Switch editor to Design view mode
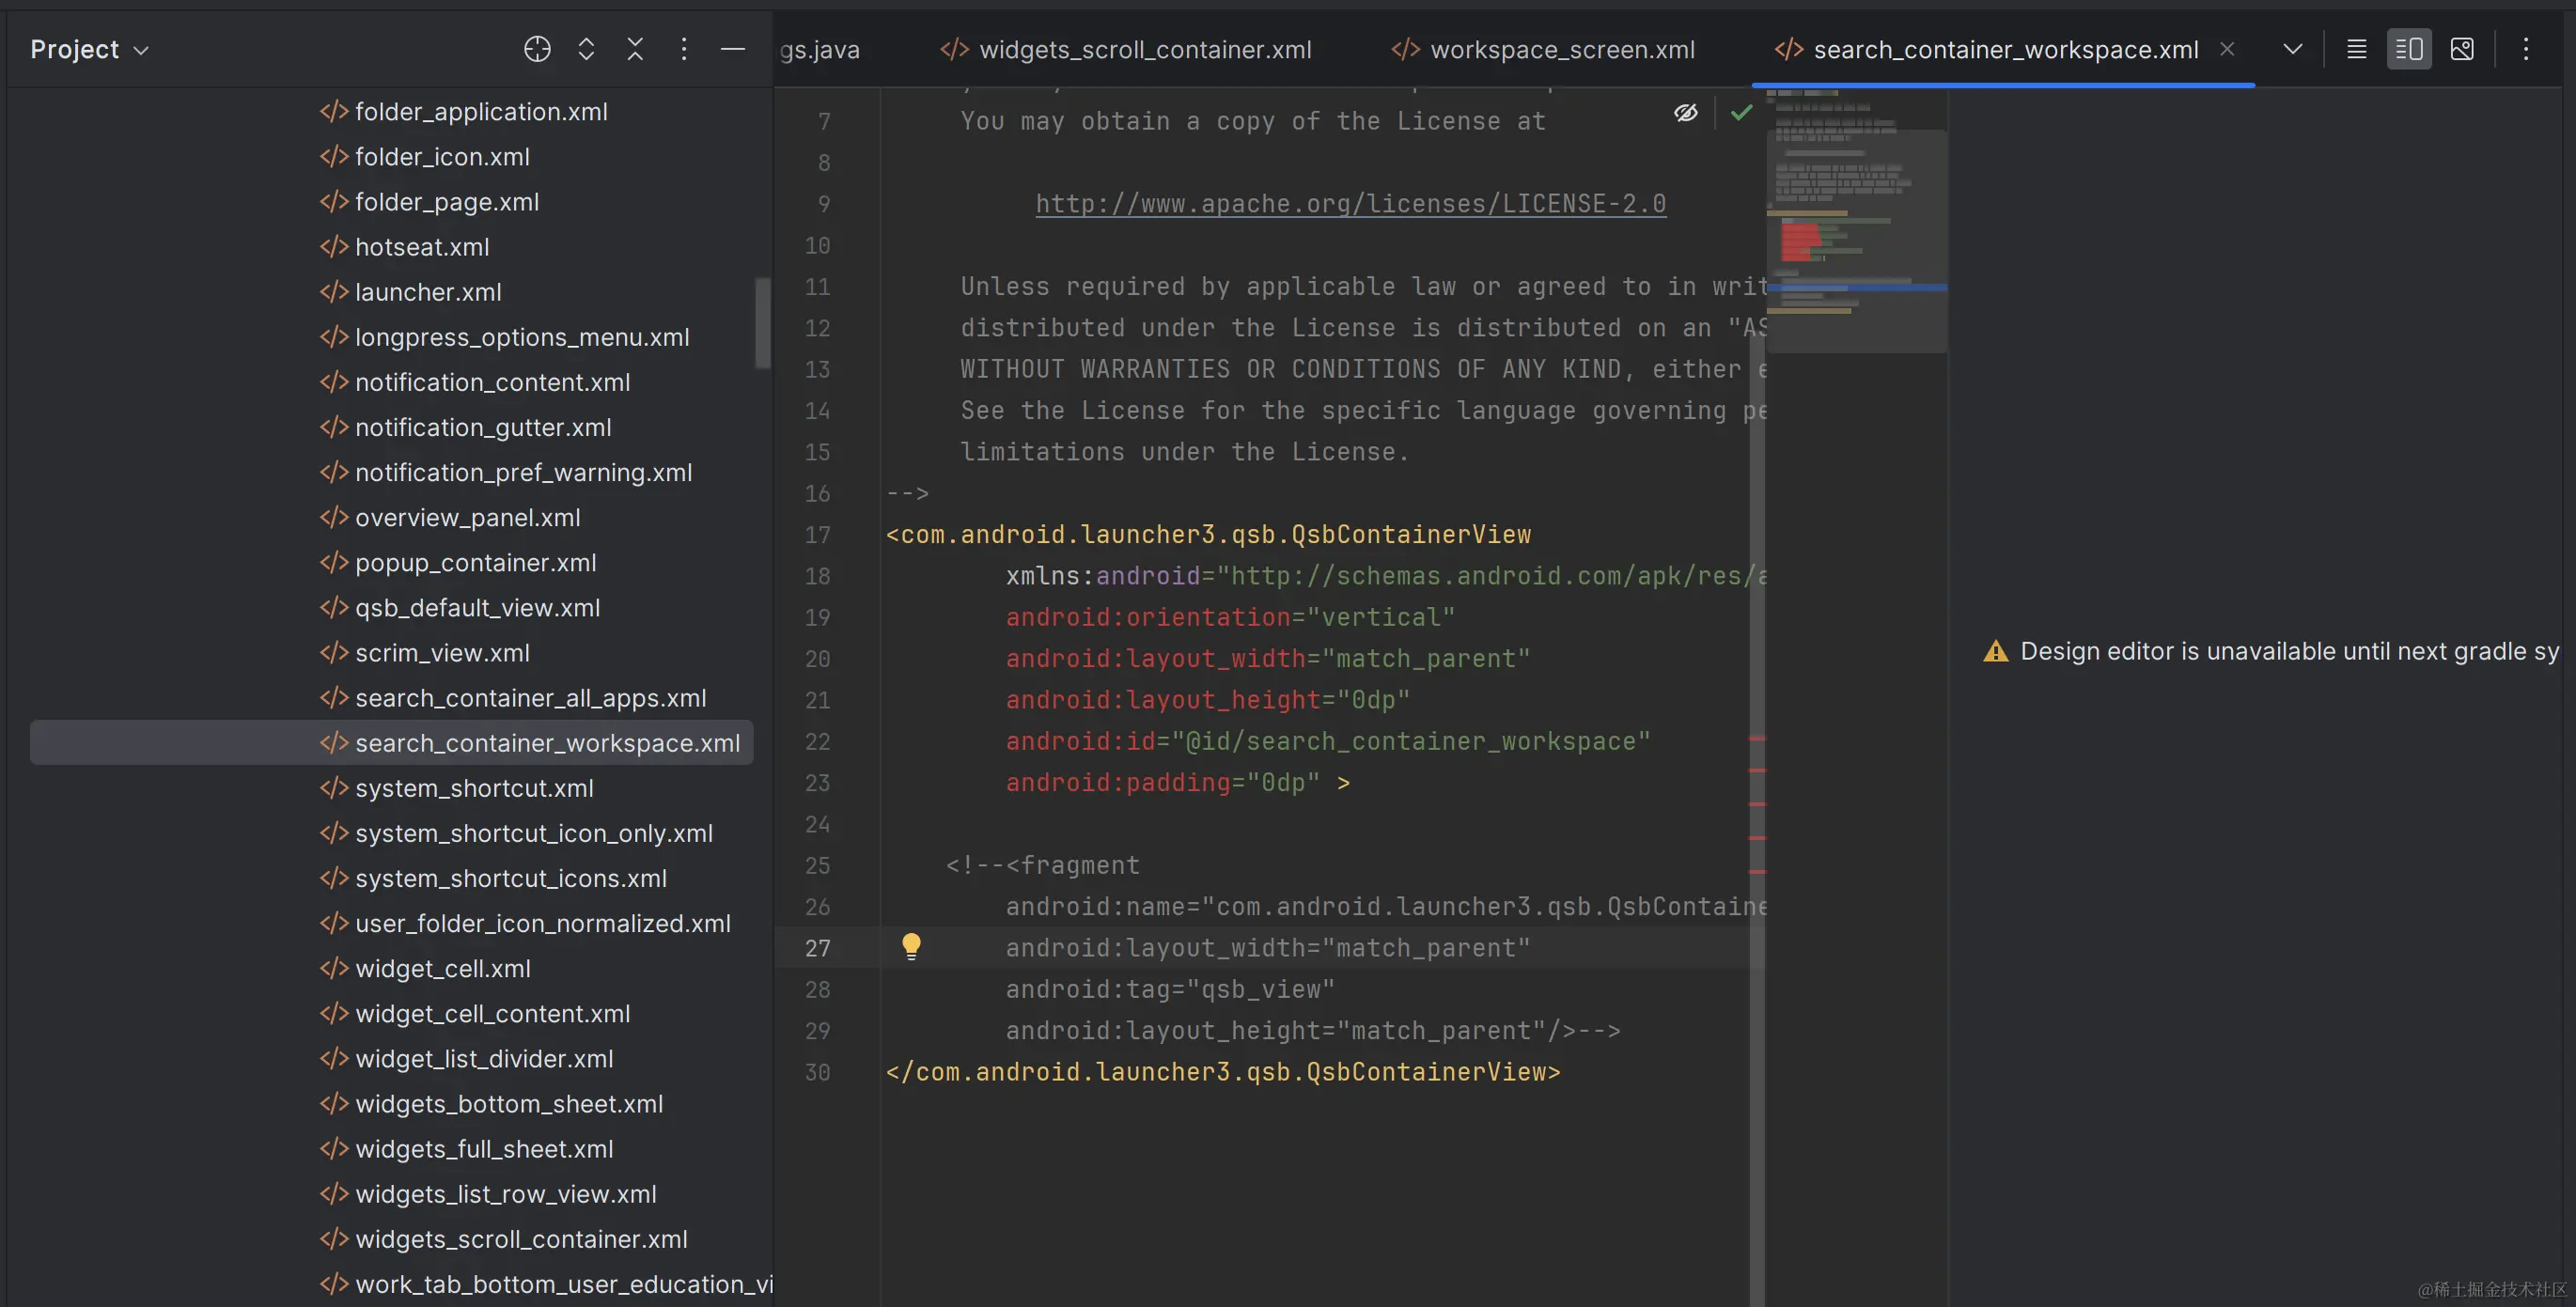 tap(2462, 49)
